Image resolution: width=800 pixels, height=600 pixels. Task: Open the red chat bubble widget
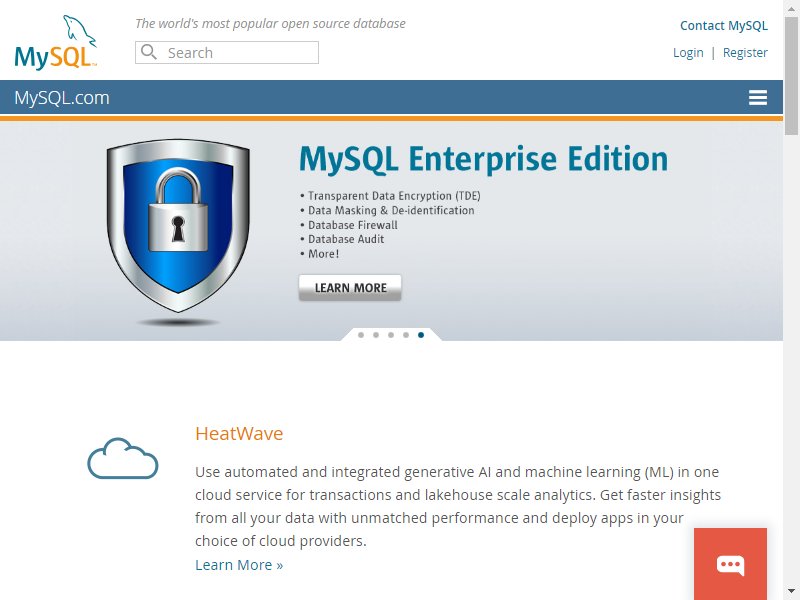coord(730,564)
